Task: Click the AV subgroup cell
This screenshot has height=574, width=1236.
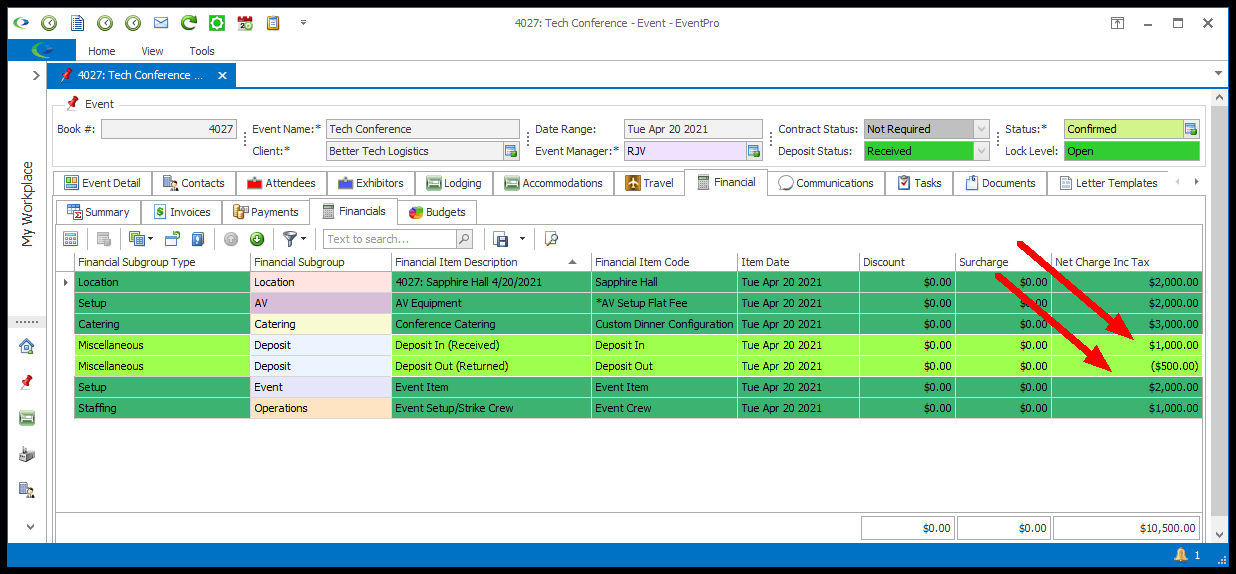Action: point(321,303)
